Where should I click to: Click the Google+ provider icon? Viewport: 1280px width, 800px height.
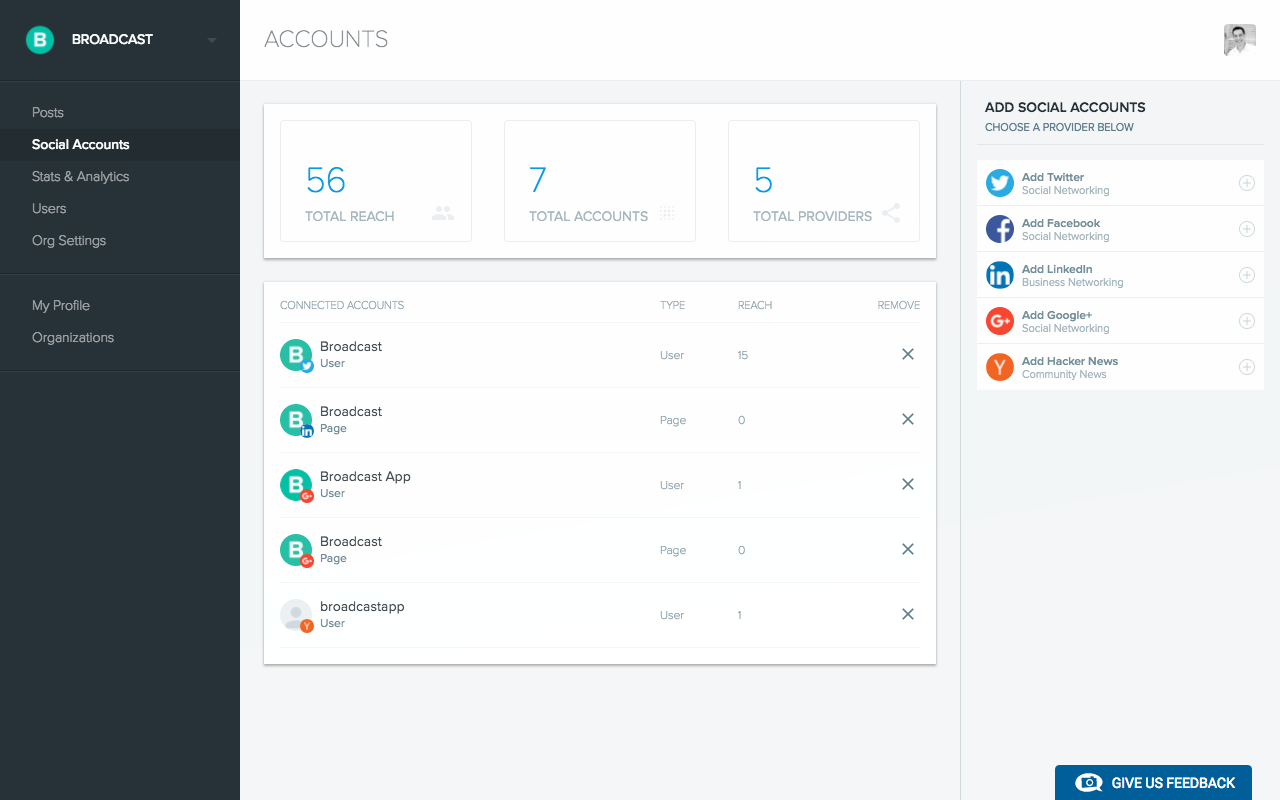pos(999,321)
